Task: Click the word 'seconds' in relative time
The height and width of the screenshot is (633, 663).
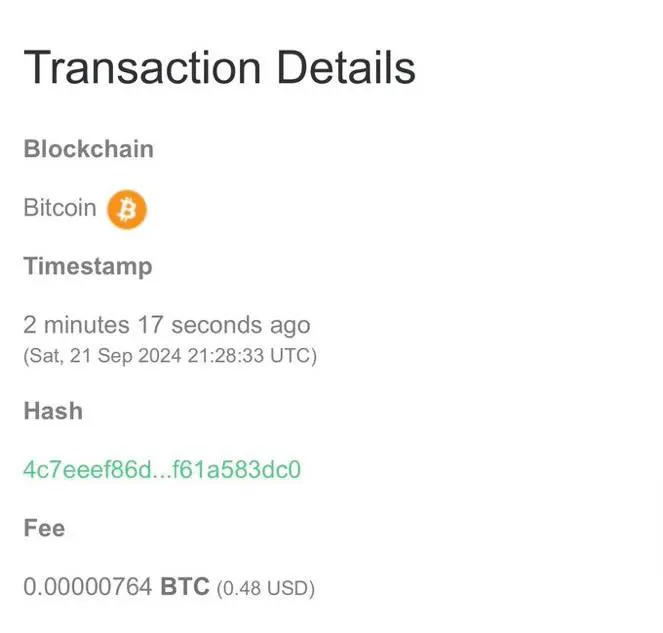Action: (216, 326)
